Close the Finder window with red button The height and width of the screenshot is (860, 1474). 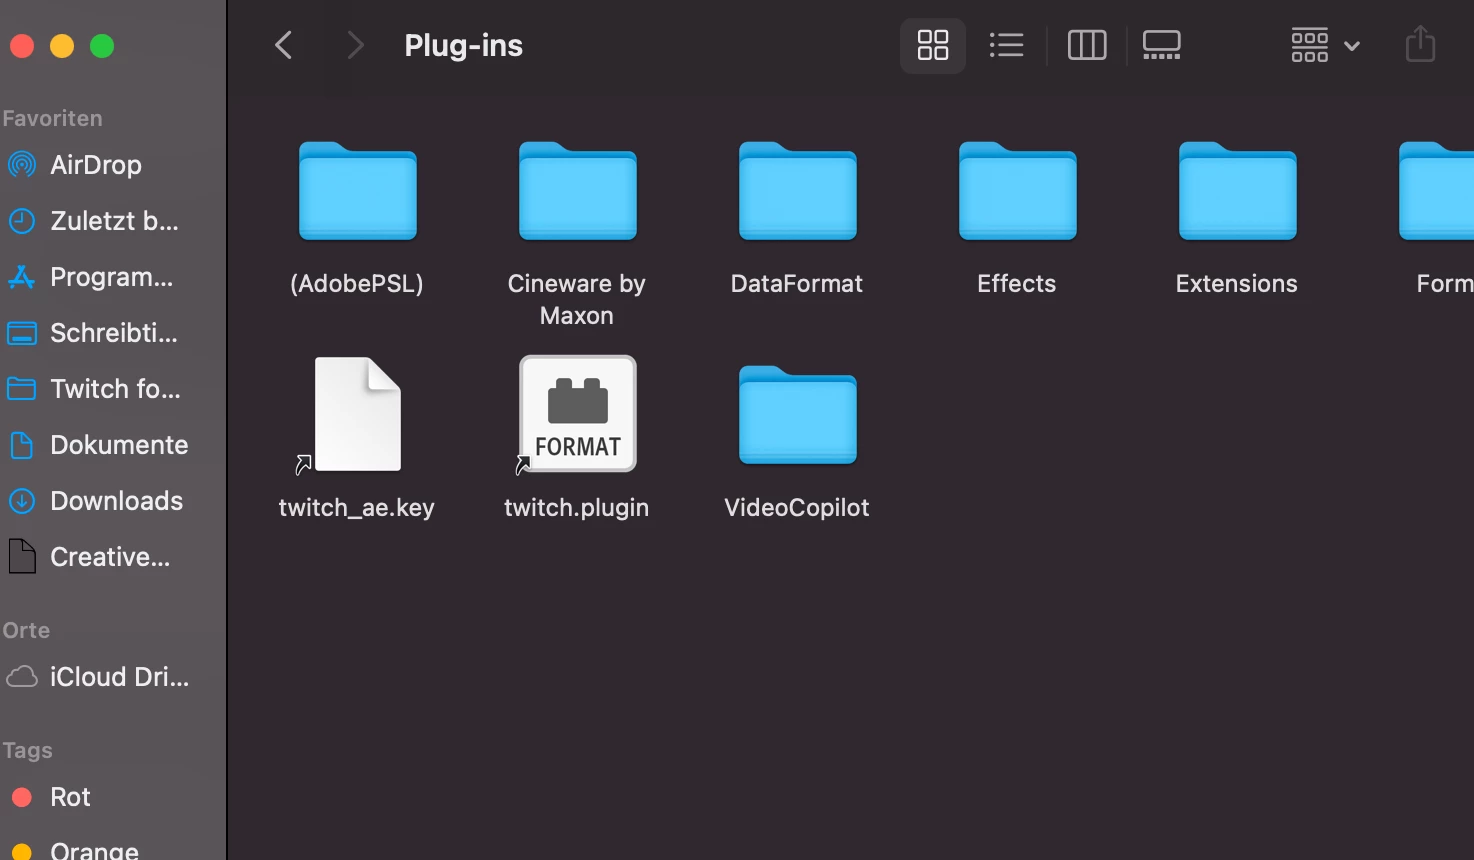22,46
